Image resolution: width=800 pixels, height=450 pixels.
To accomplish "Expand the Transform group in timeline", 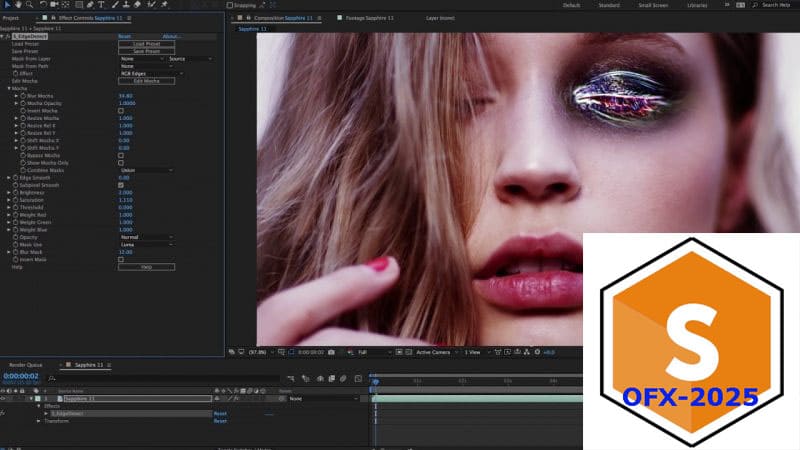I will coord(39,421).
